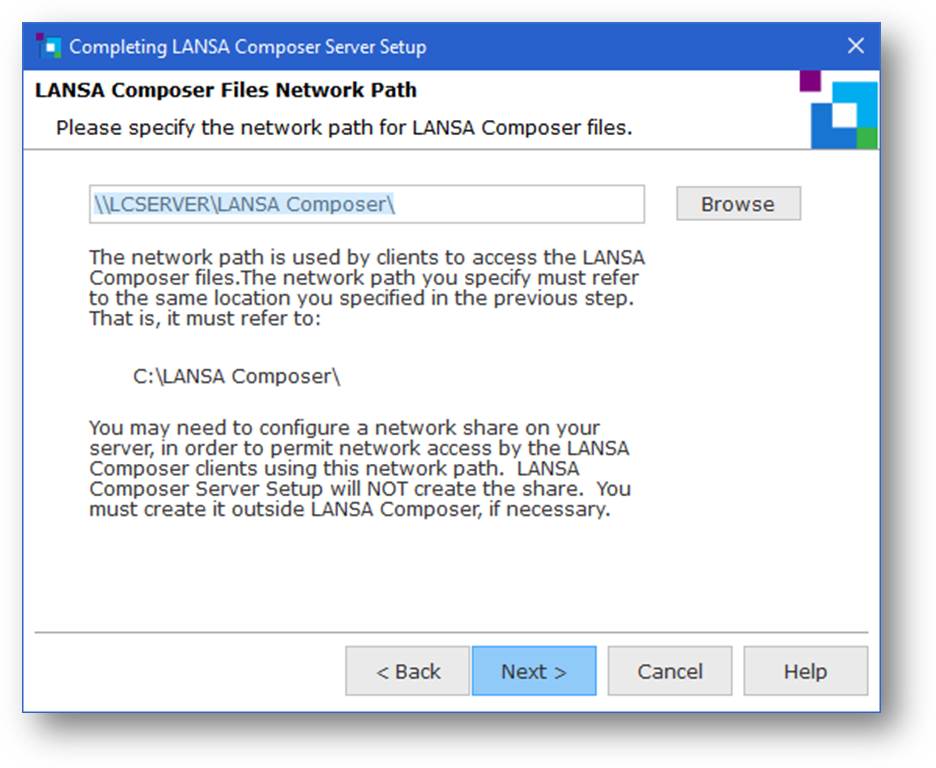Viewport: 936px width, 768px height.
Task: Click the "C:\LANSA Composer\" location text
Action: click(x=237, y=377)
